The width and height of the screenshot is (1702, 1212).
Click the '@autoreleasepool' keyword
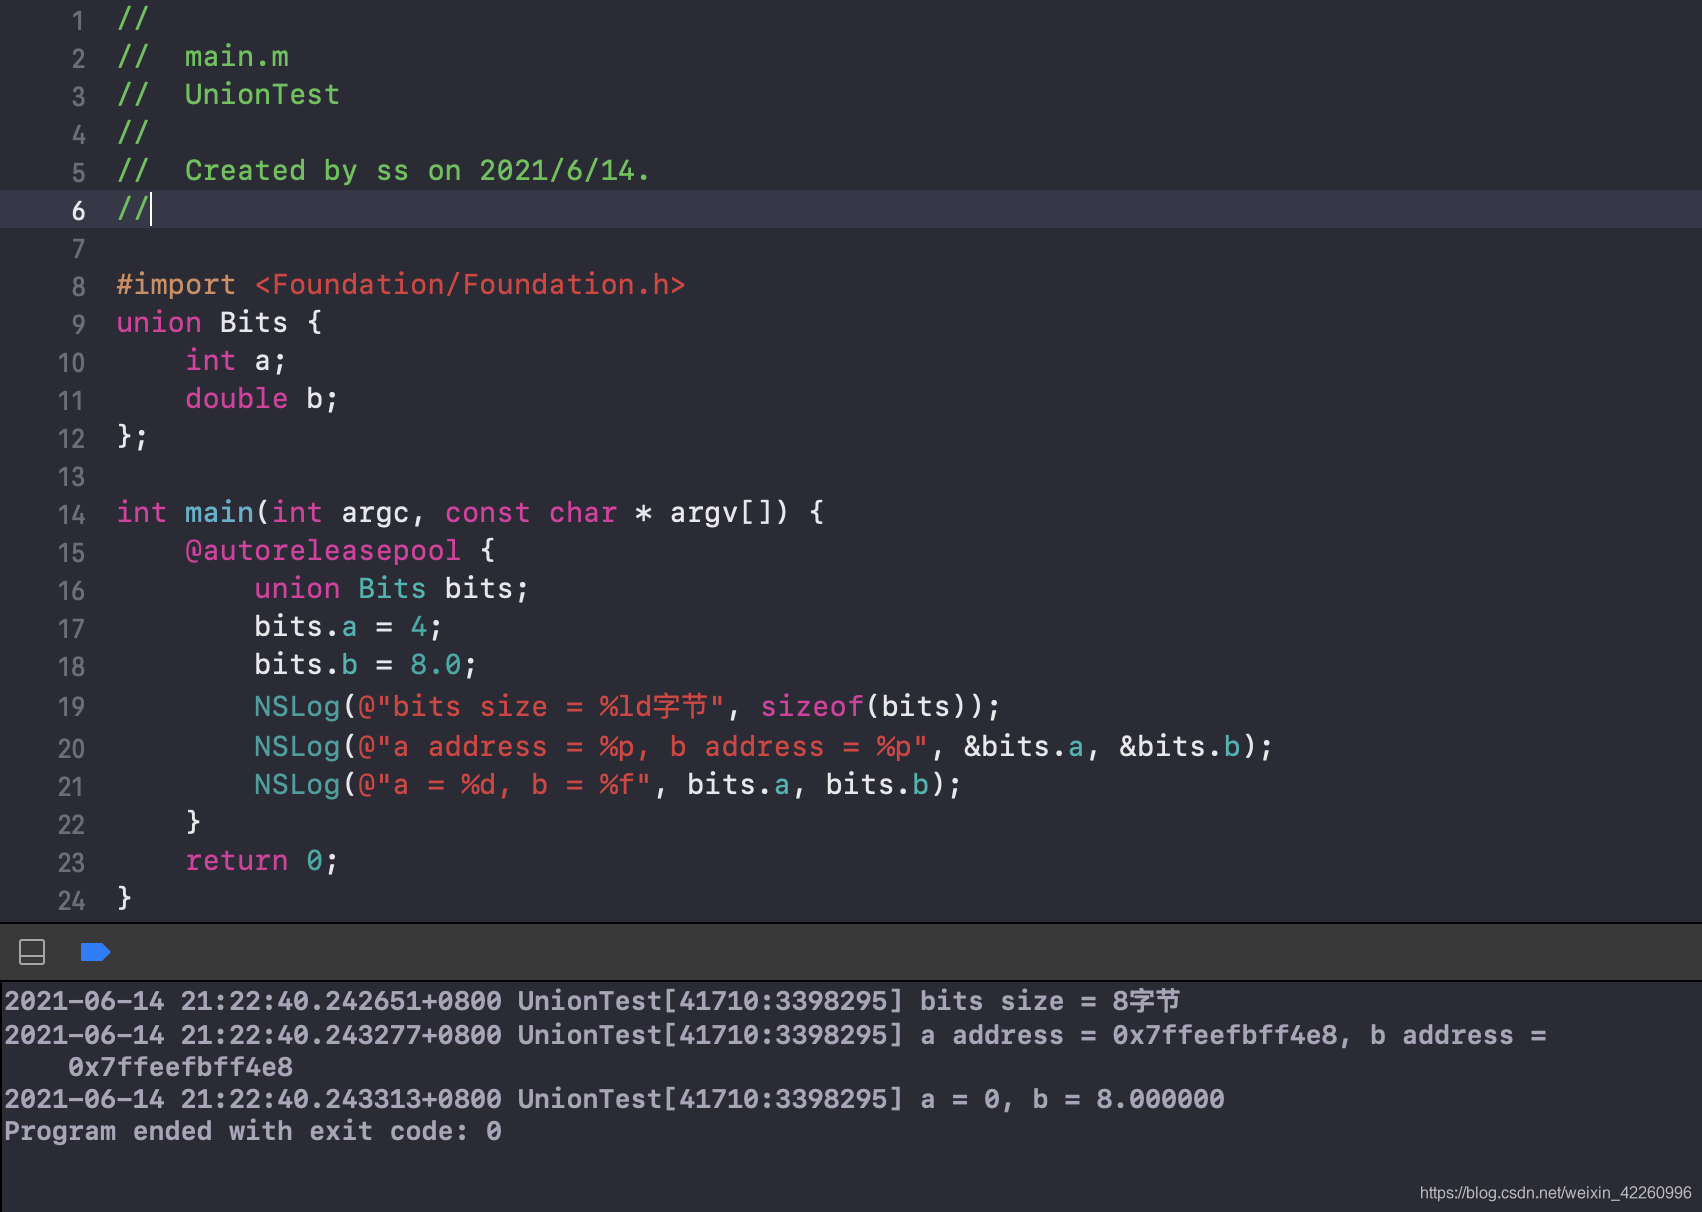tap(323, 551)
